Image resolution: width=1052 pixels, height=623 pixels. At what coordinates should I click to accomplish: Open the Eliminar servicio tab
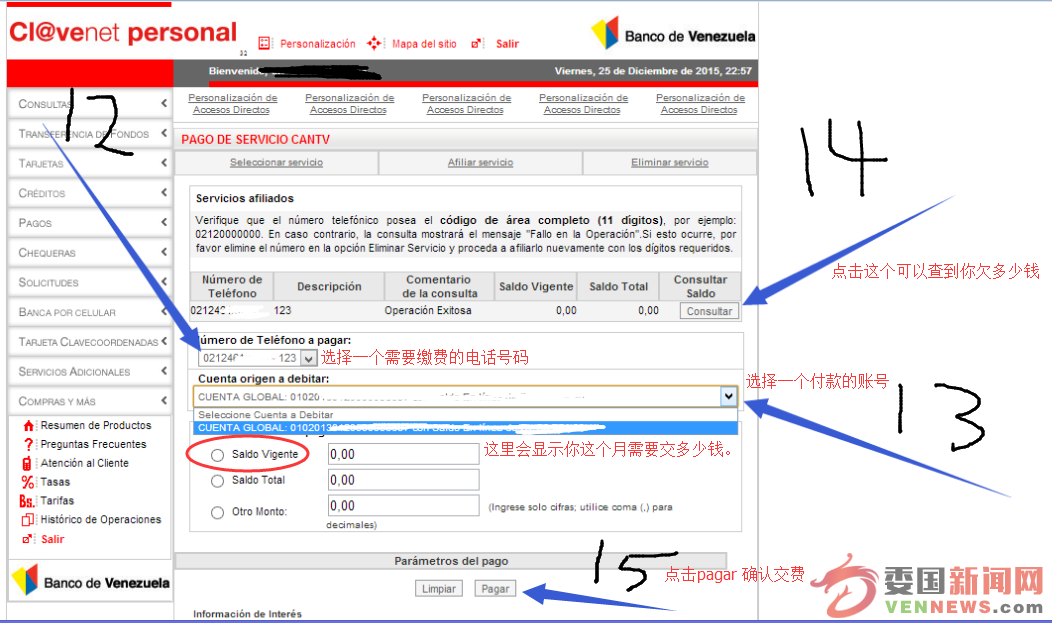click(670, 162)
